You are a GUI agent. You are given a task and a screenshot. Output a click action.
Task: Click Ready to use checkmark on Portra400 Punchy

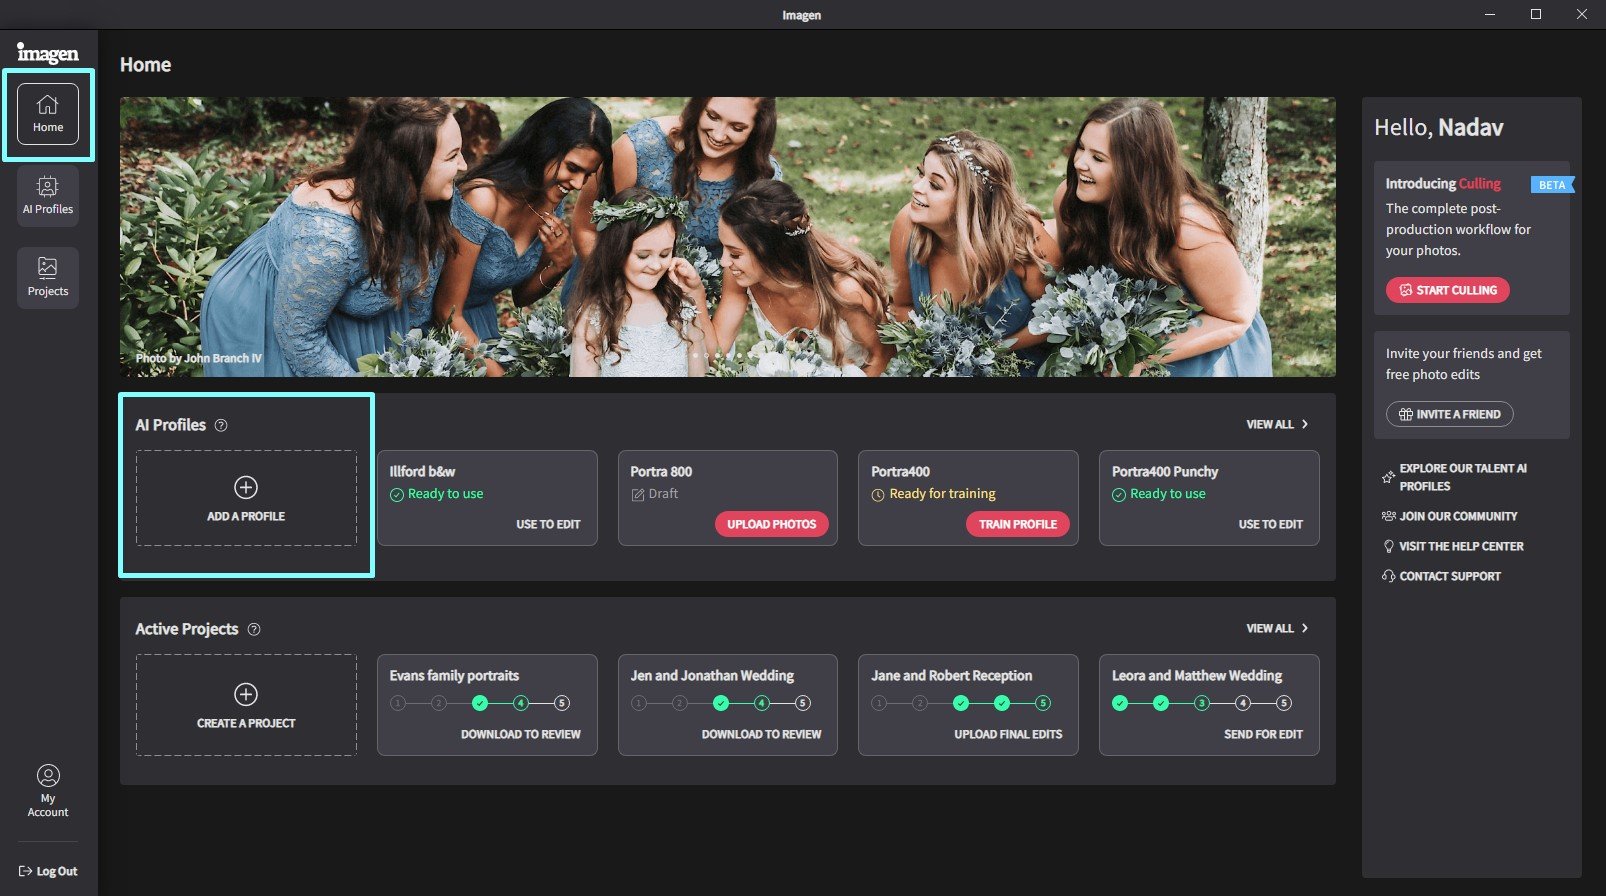(x=1119, y=495)
